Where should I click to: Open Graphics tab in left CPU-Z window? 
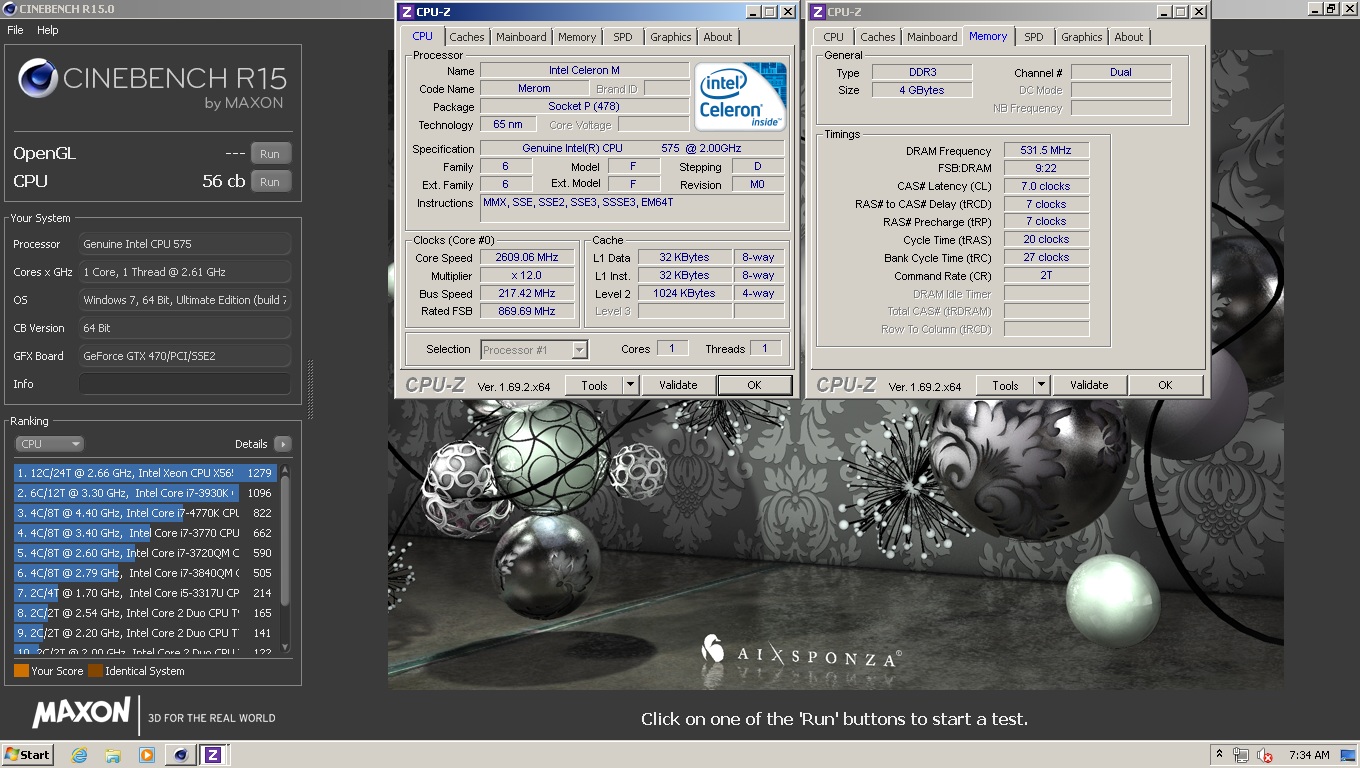coord(670,37)
